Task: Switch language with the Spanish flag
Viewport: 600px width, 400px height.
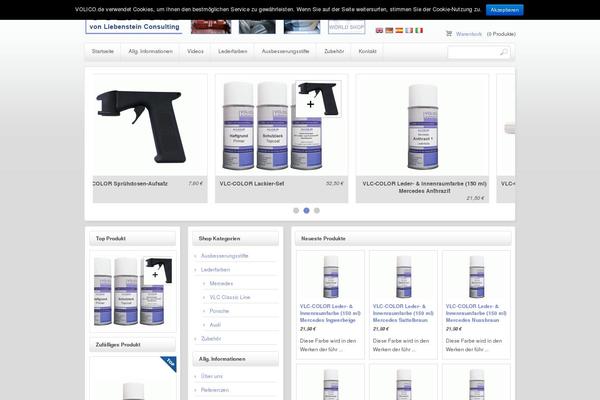Action: click(399, 30)
